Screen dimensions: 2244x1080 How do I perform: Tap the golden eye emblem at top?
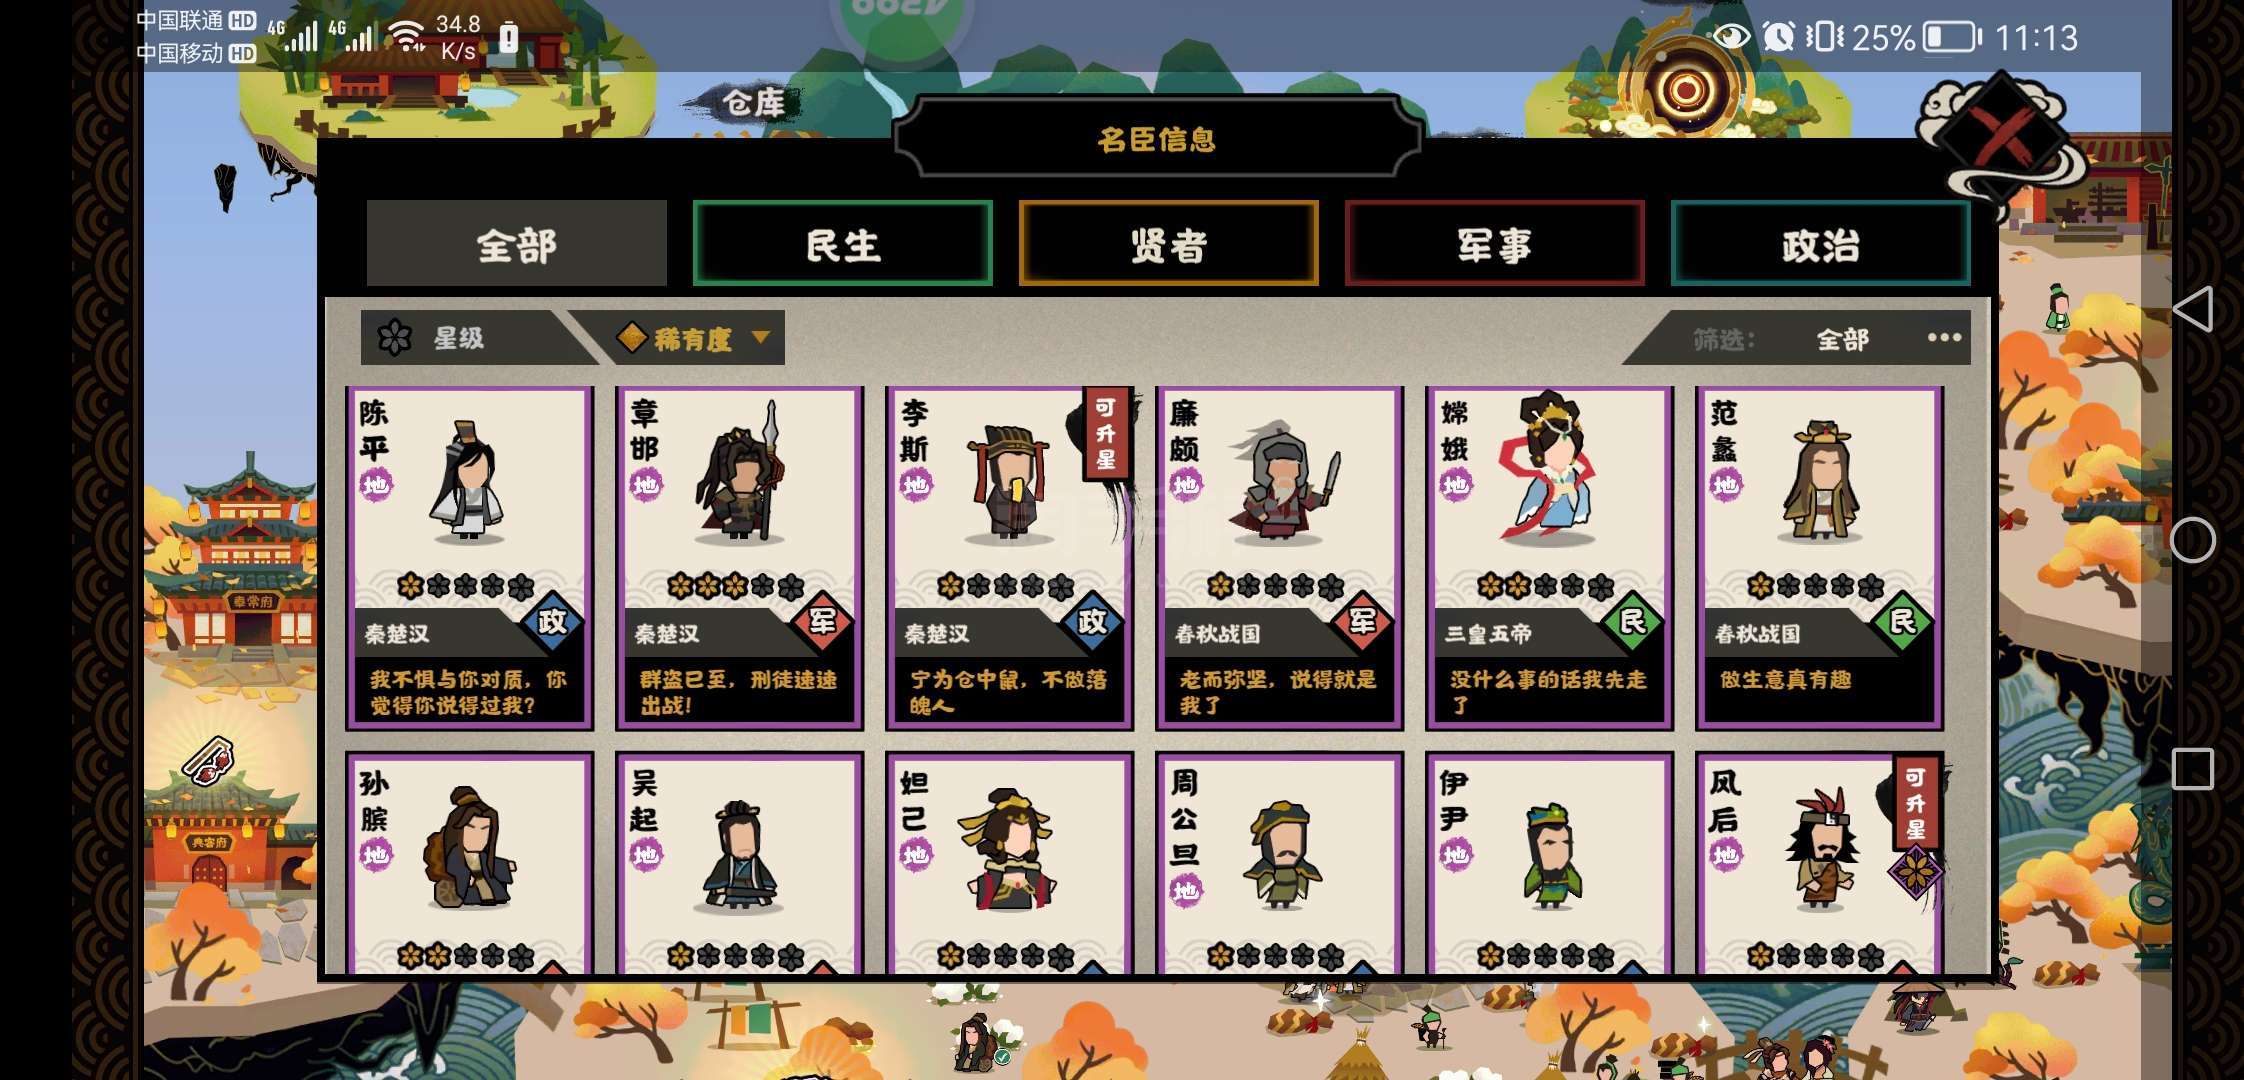tap(1686, 89)
